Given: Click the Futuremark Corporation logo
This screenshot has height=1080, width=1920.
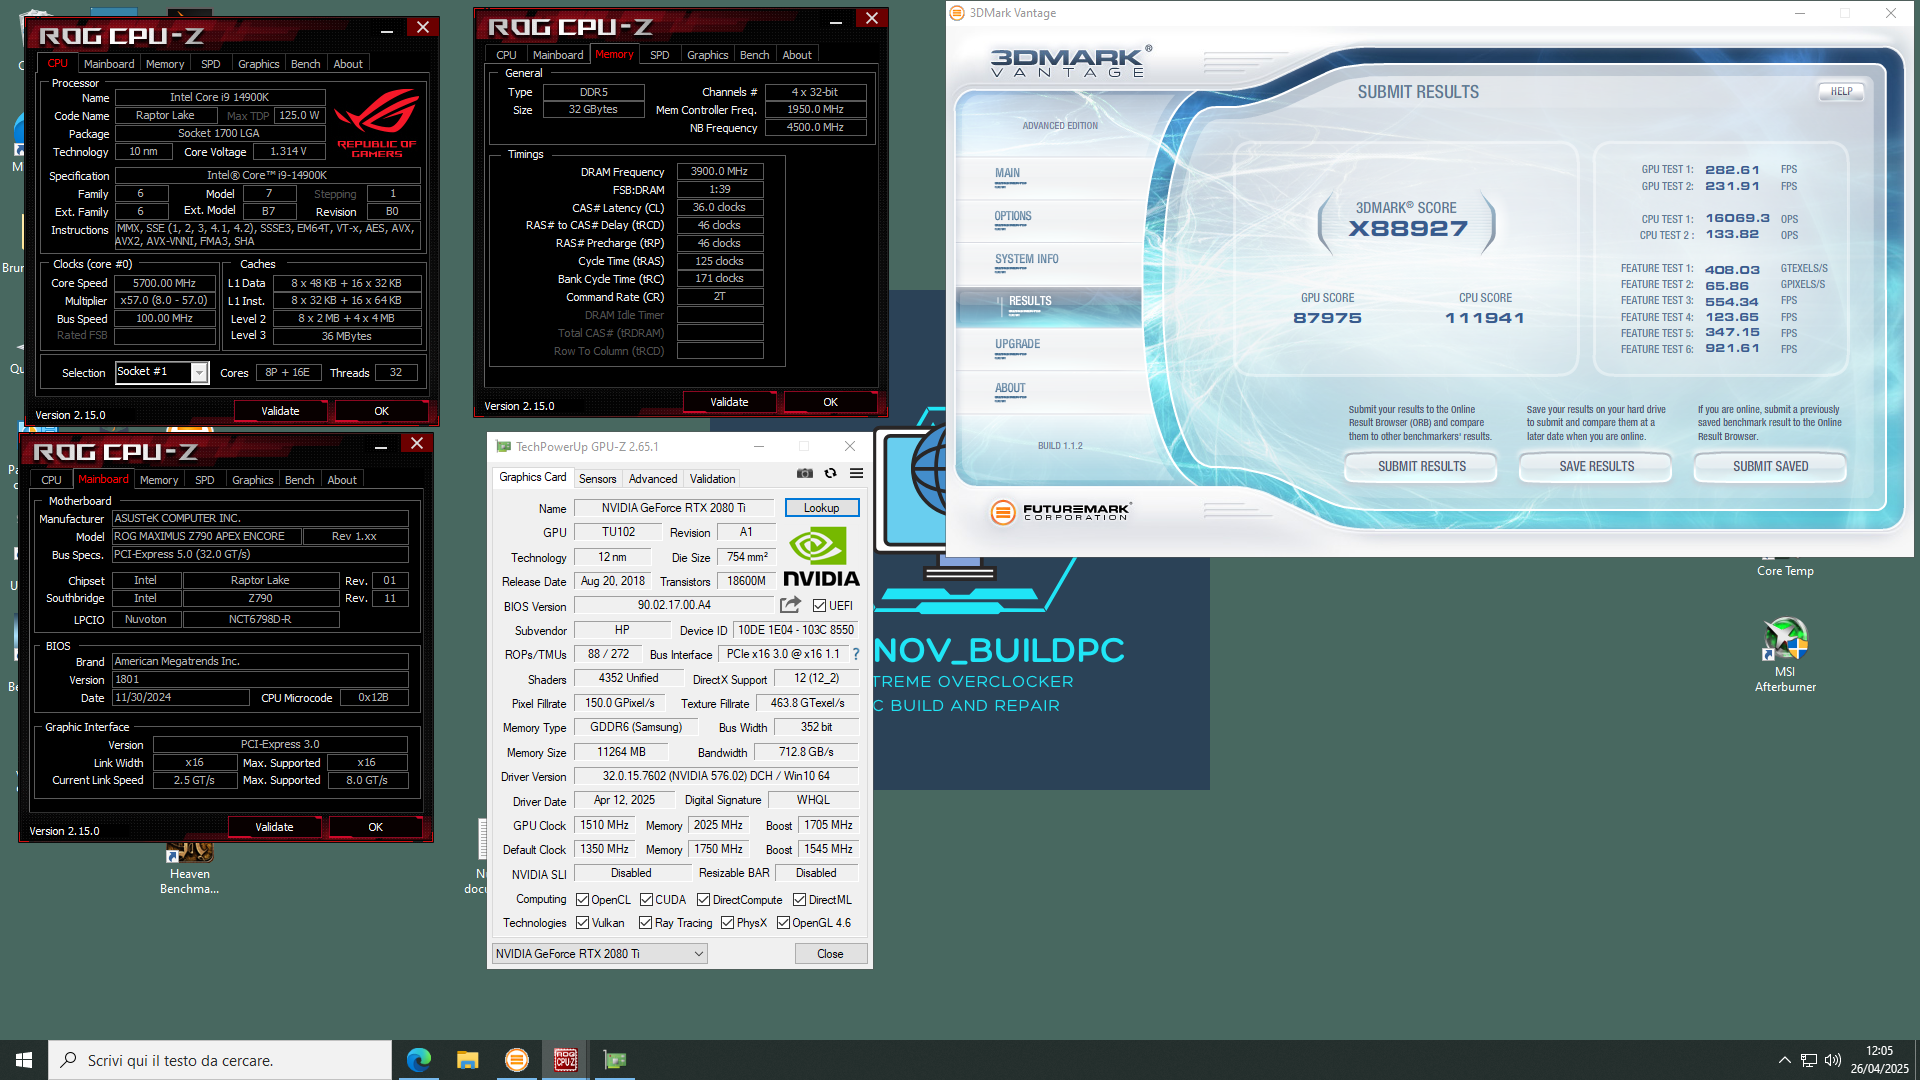Looking at the screenshot, I should click(1060, 512).
